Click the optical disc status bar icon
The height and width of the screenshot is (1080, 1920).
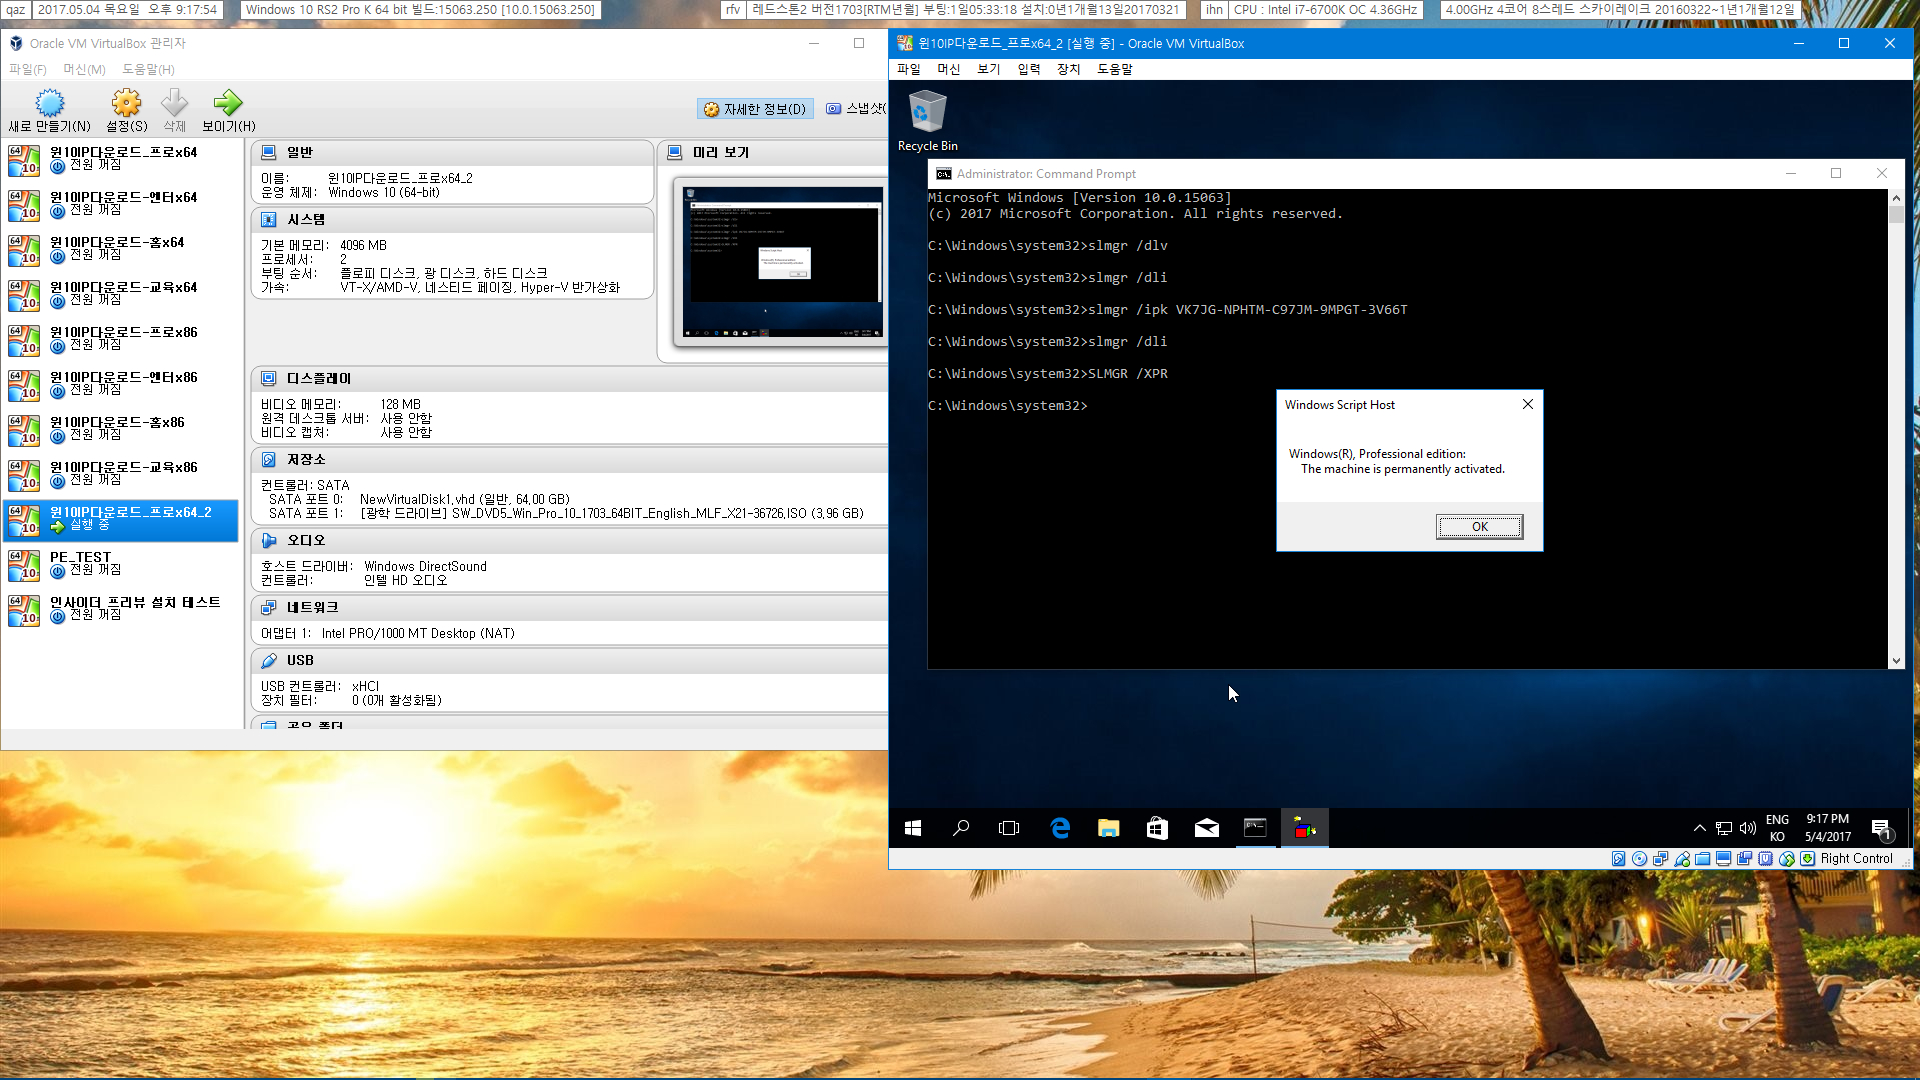tap(1639, 858)
